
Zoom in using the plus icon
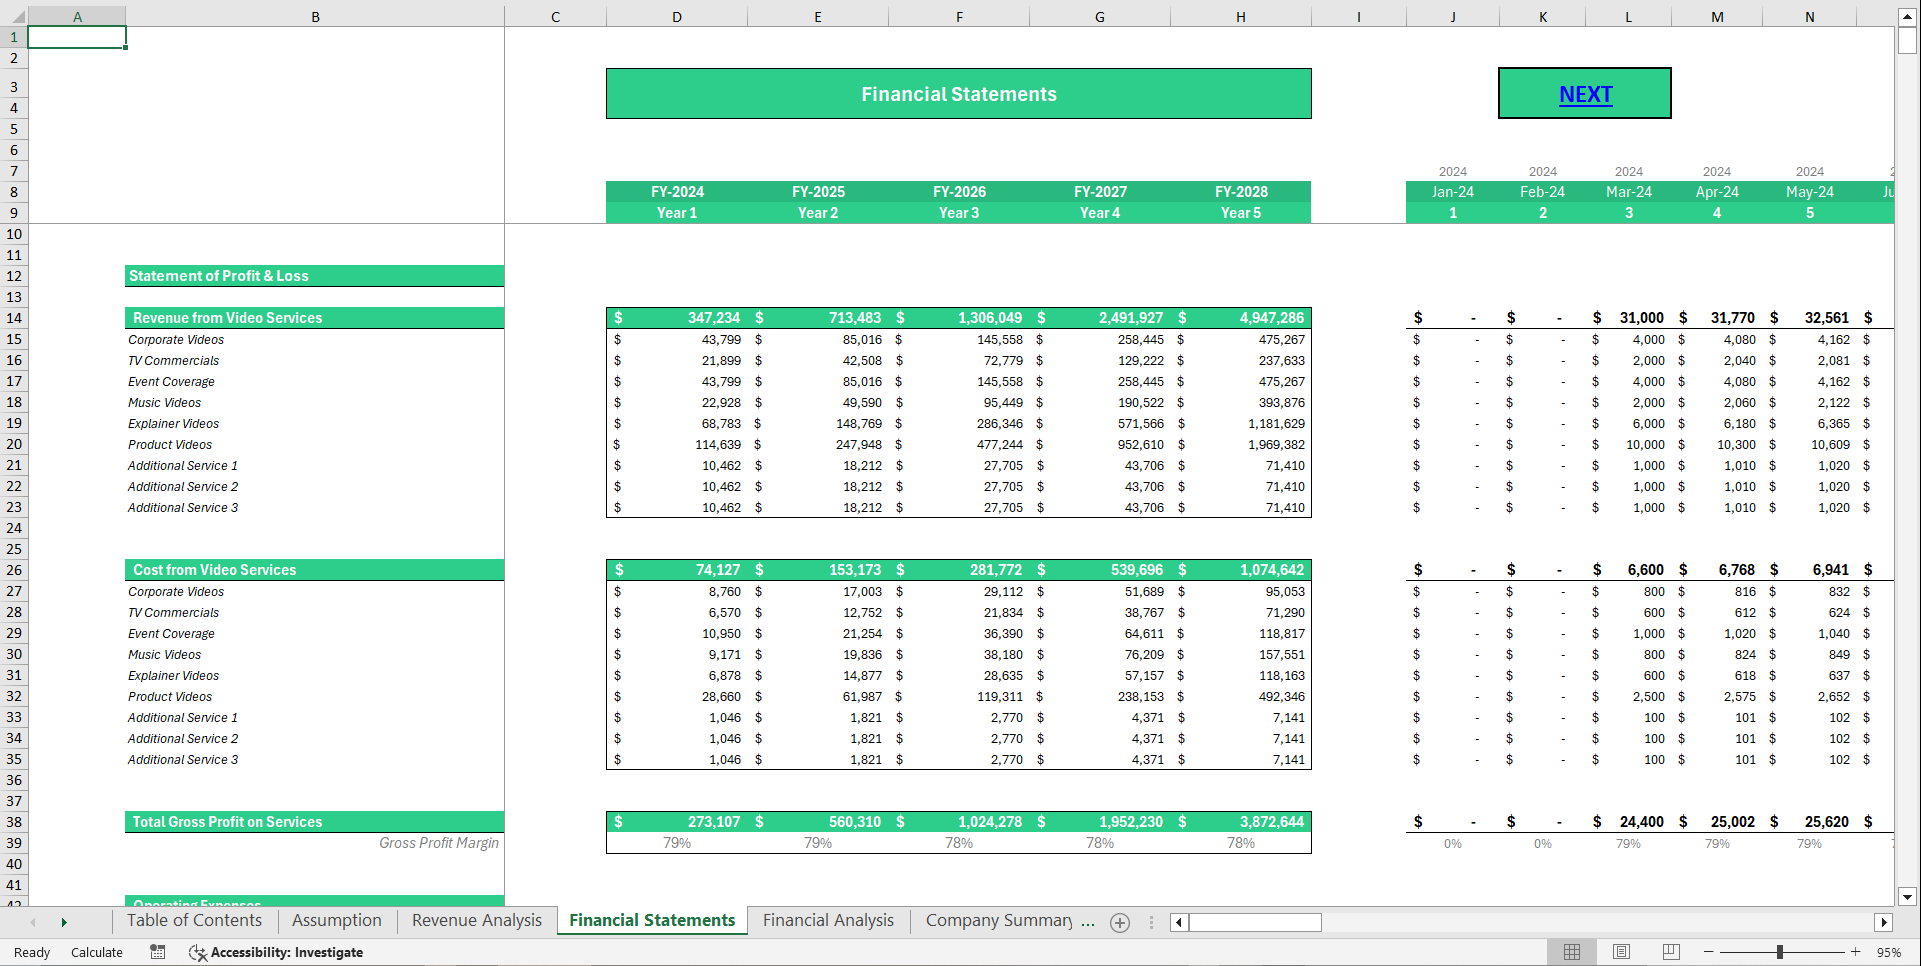click(1855, 952)
